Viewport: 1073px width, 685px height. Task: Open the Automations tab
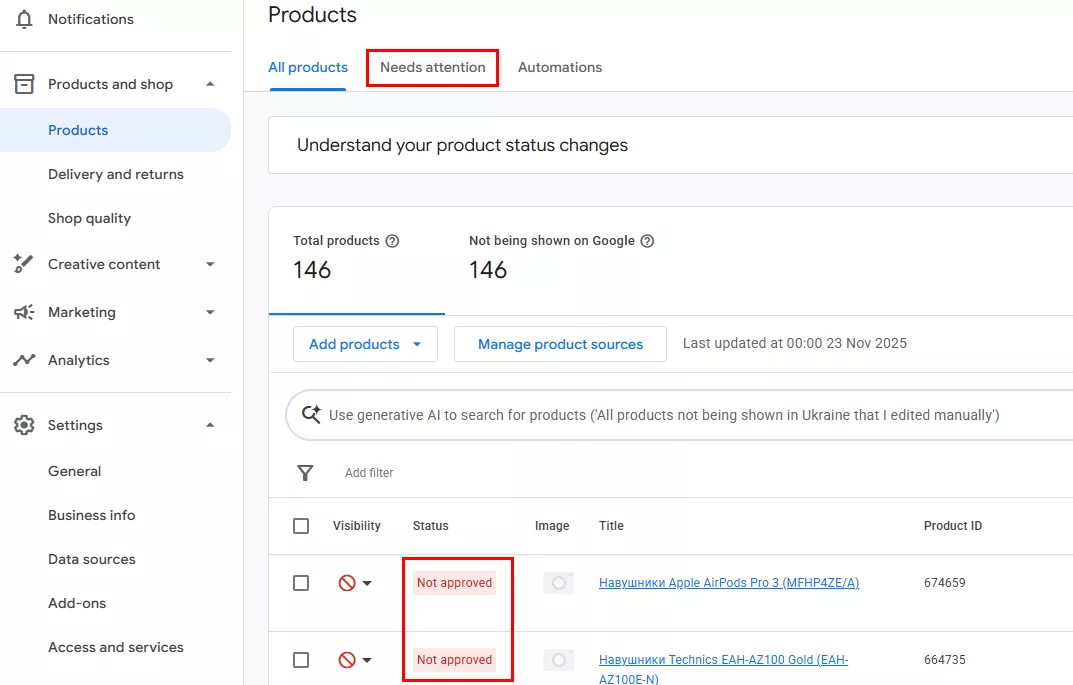(559, 68)
